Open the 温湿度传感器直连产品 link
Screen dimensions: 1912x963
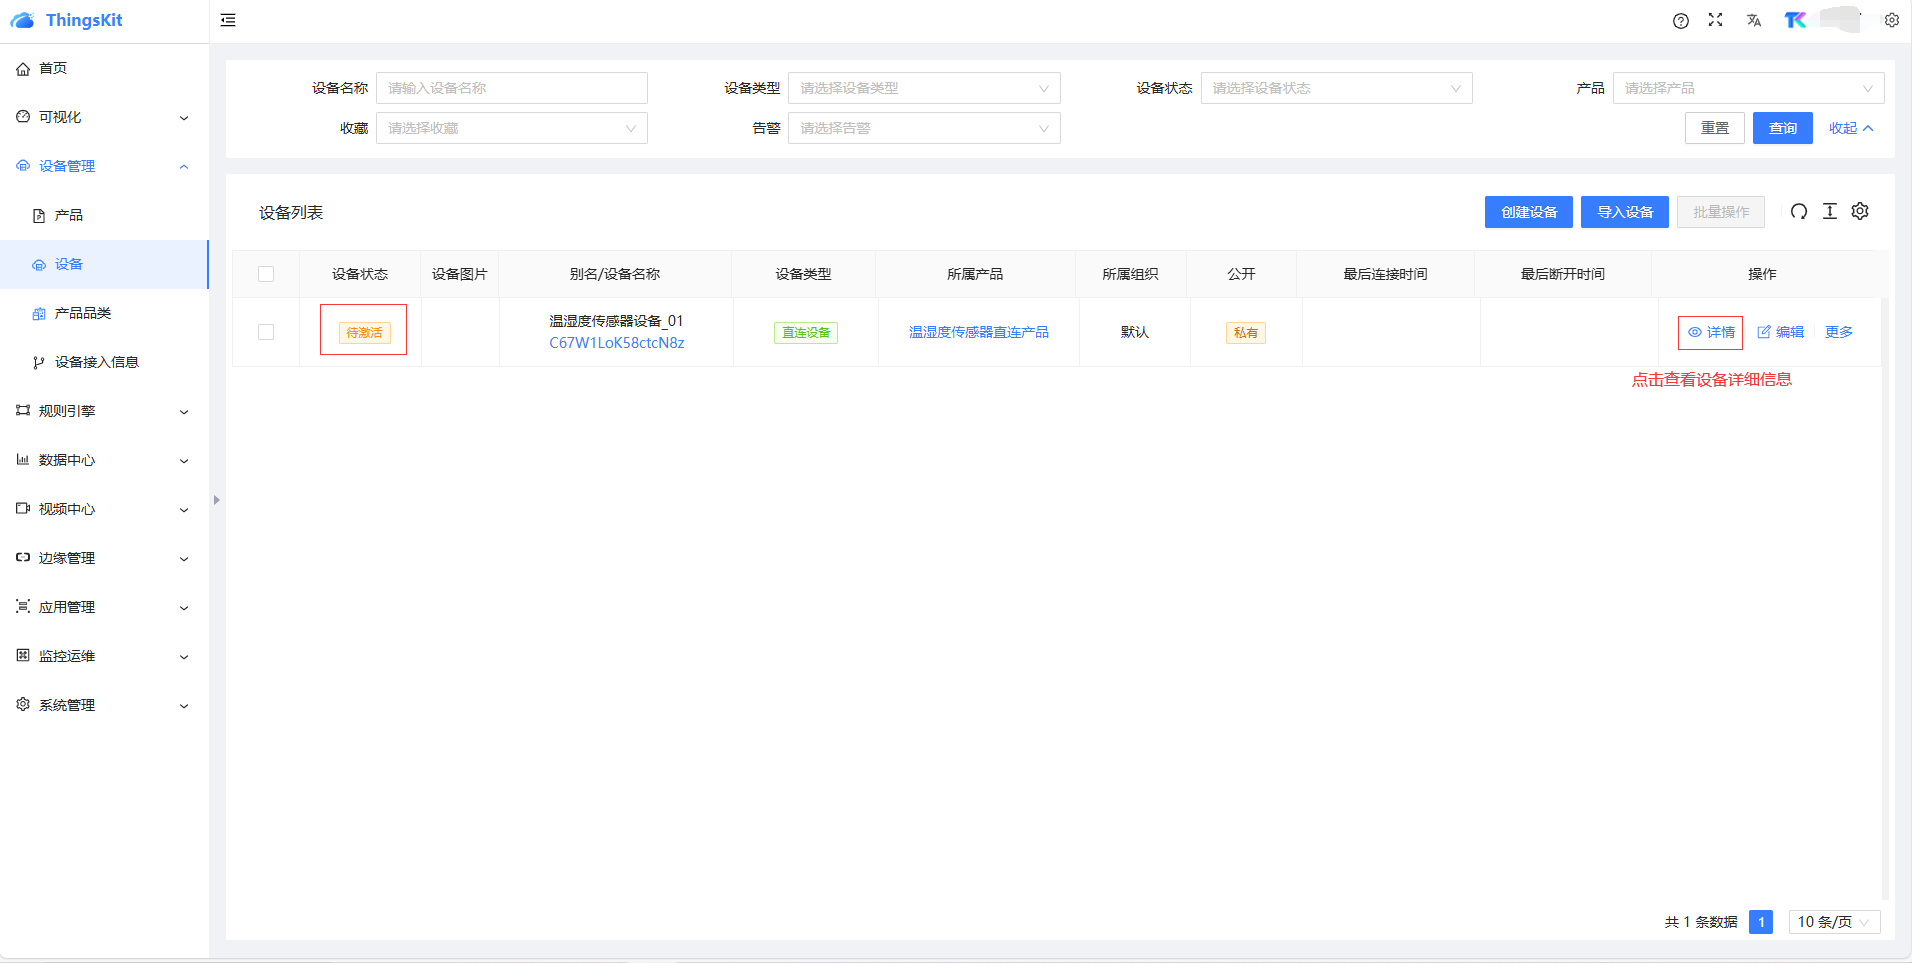click(x=978, y=332)
